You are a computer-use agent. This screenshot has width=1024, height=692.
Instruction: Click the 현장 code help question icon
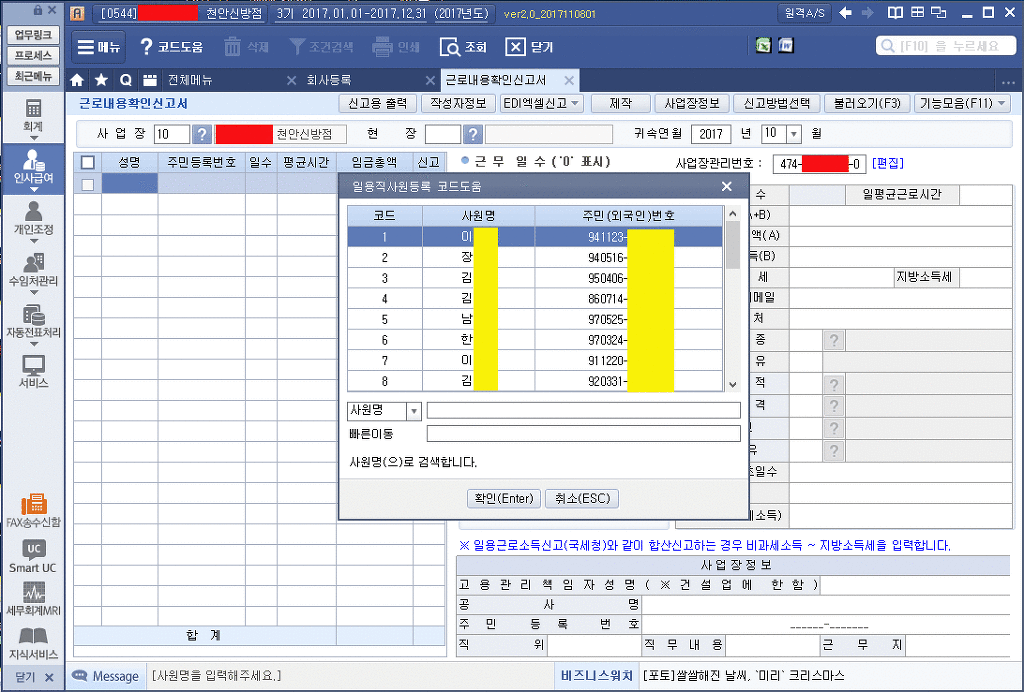[x=473, y=134]
